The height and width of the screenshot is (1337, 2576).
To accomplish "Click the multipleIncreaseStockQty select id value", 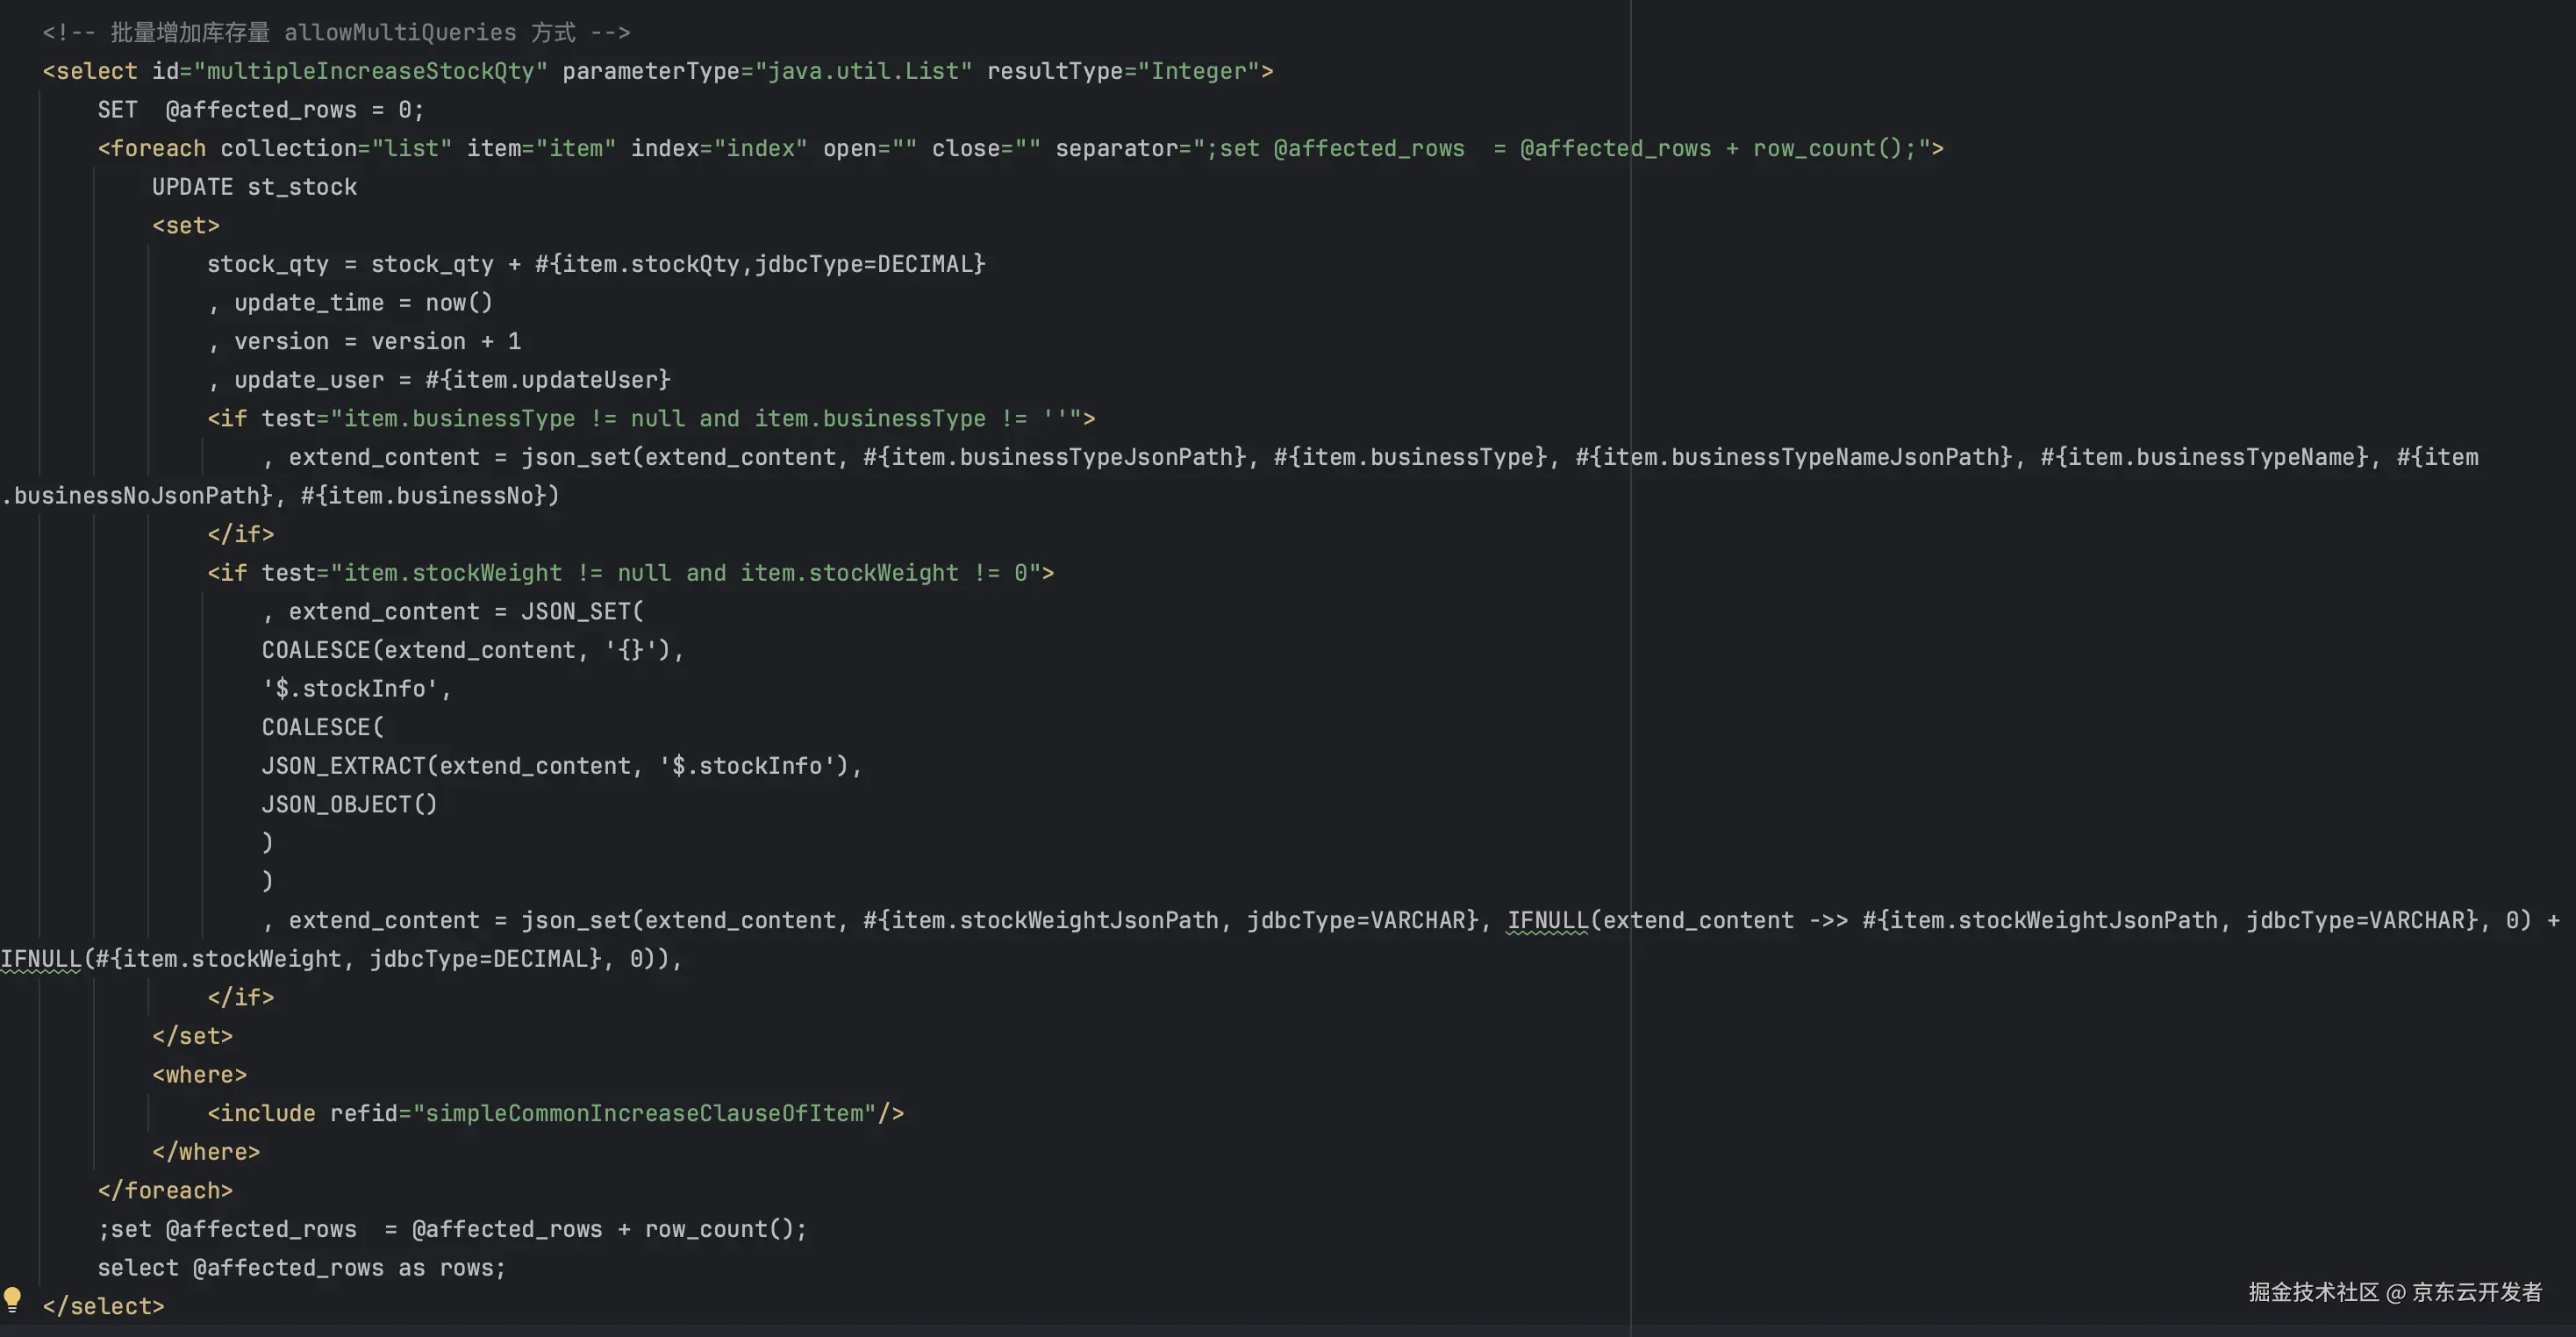I will [x=370, y=71].
